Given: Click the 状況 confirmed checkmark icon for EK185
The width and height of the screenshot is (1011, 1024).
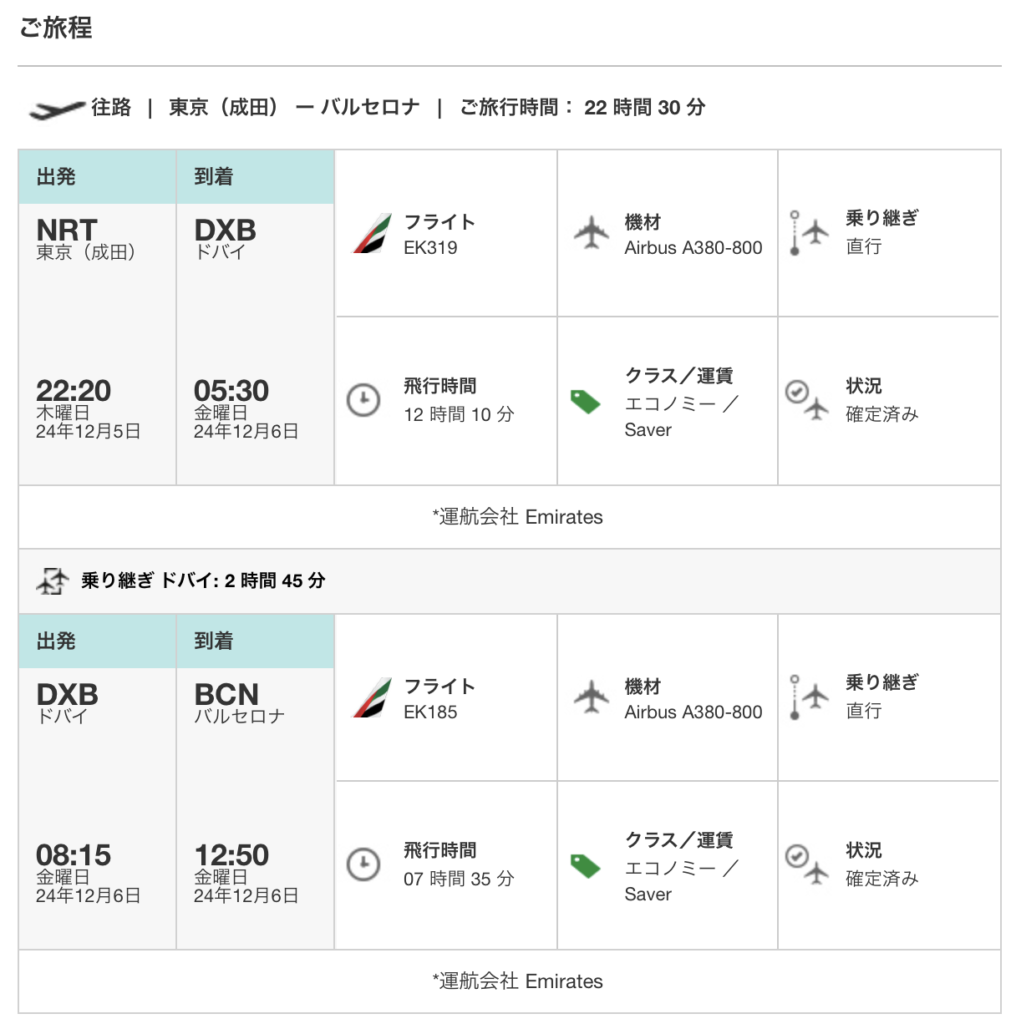Looking at the screenshot, I should point(807,864).
